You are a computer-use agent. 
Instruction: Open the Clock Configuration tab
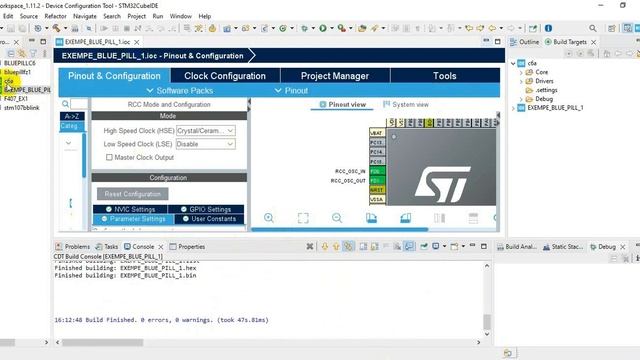click(225, 76)
